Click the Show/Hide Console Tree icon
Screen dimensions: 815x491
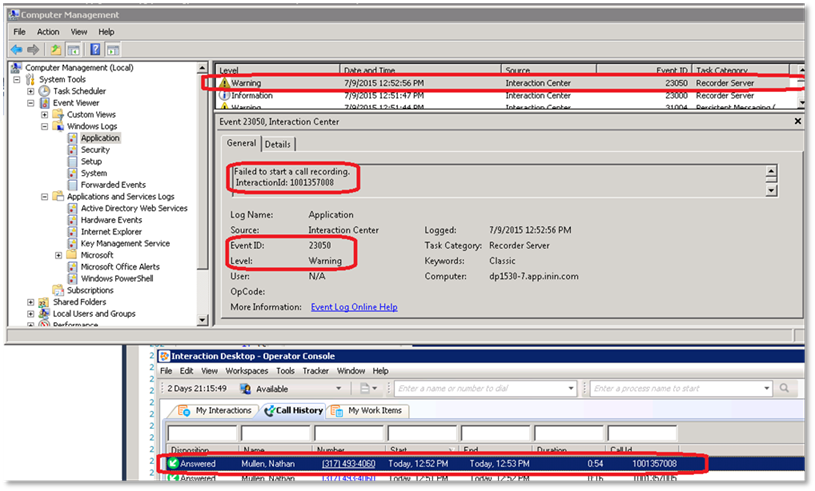coord(73,50)
